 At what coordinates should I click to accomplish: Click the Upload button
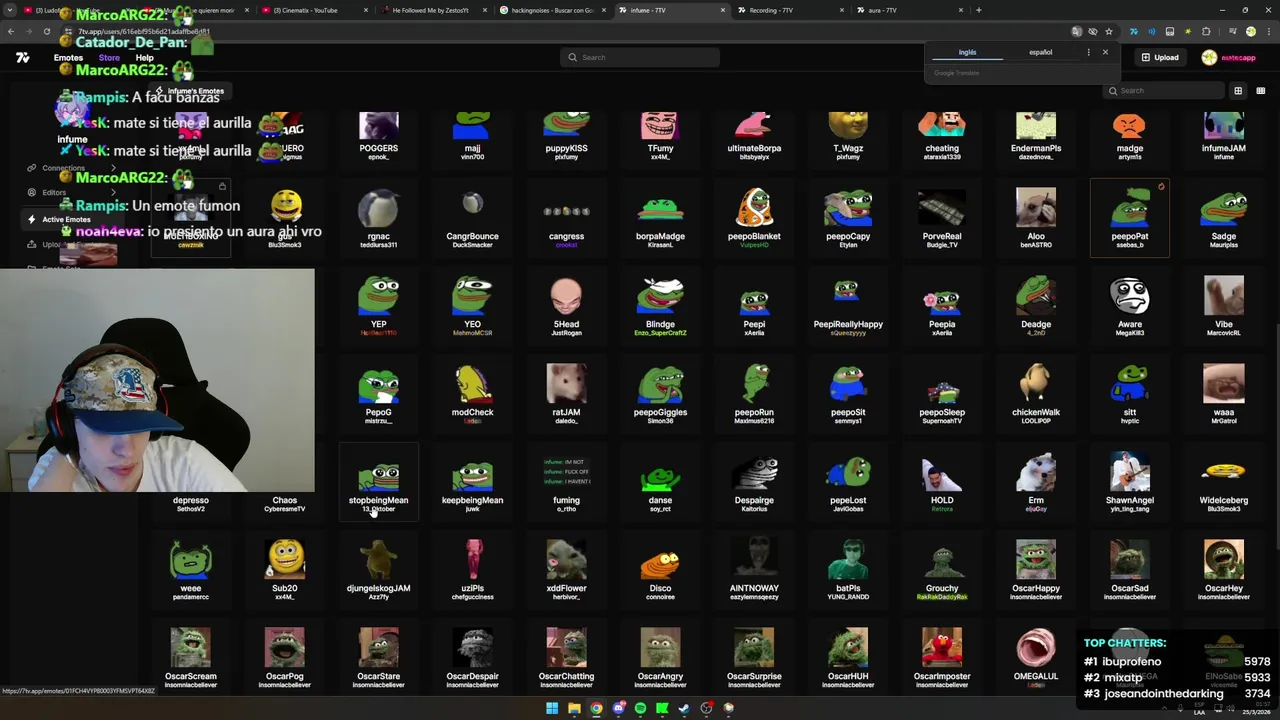[1160, 57]
